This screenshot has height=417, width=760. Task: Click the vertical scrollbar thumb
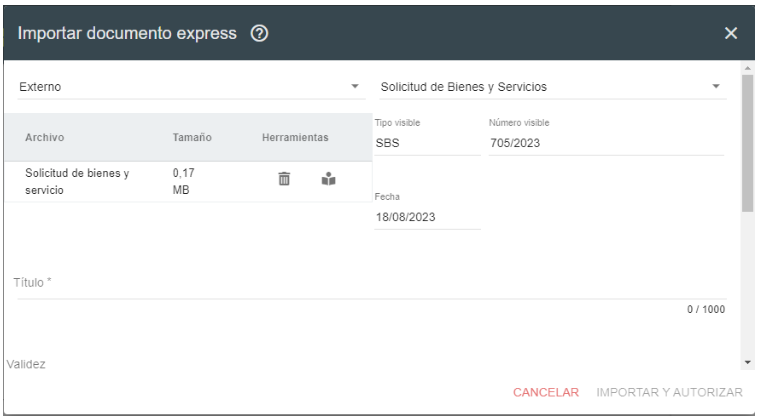point(747,140)
